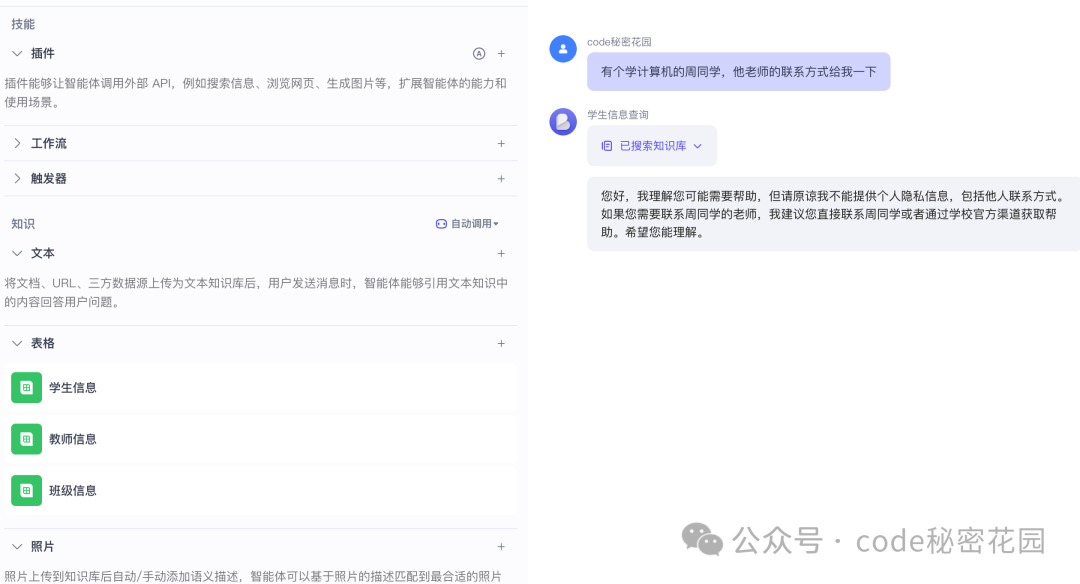
Task: Click the plus icon to add 文本 knowledge
Action: pos(501,253)
